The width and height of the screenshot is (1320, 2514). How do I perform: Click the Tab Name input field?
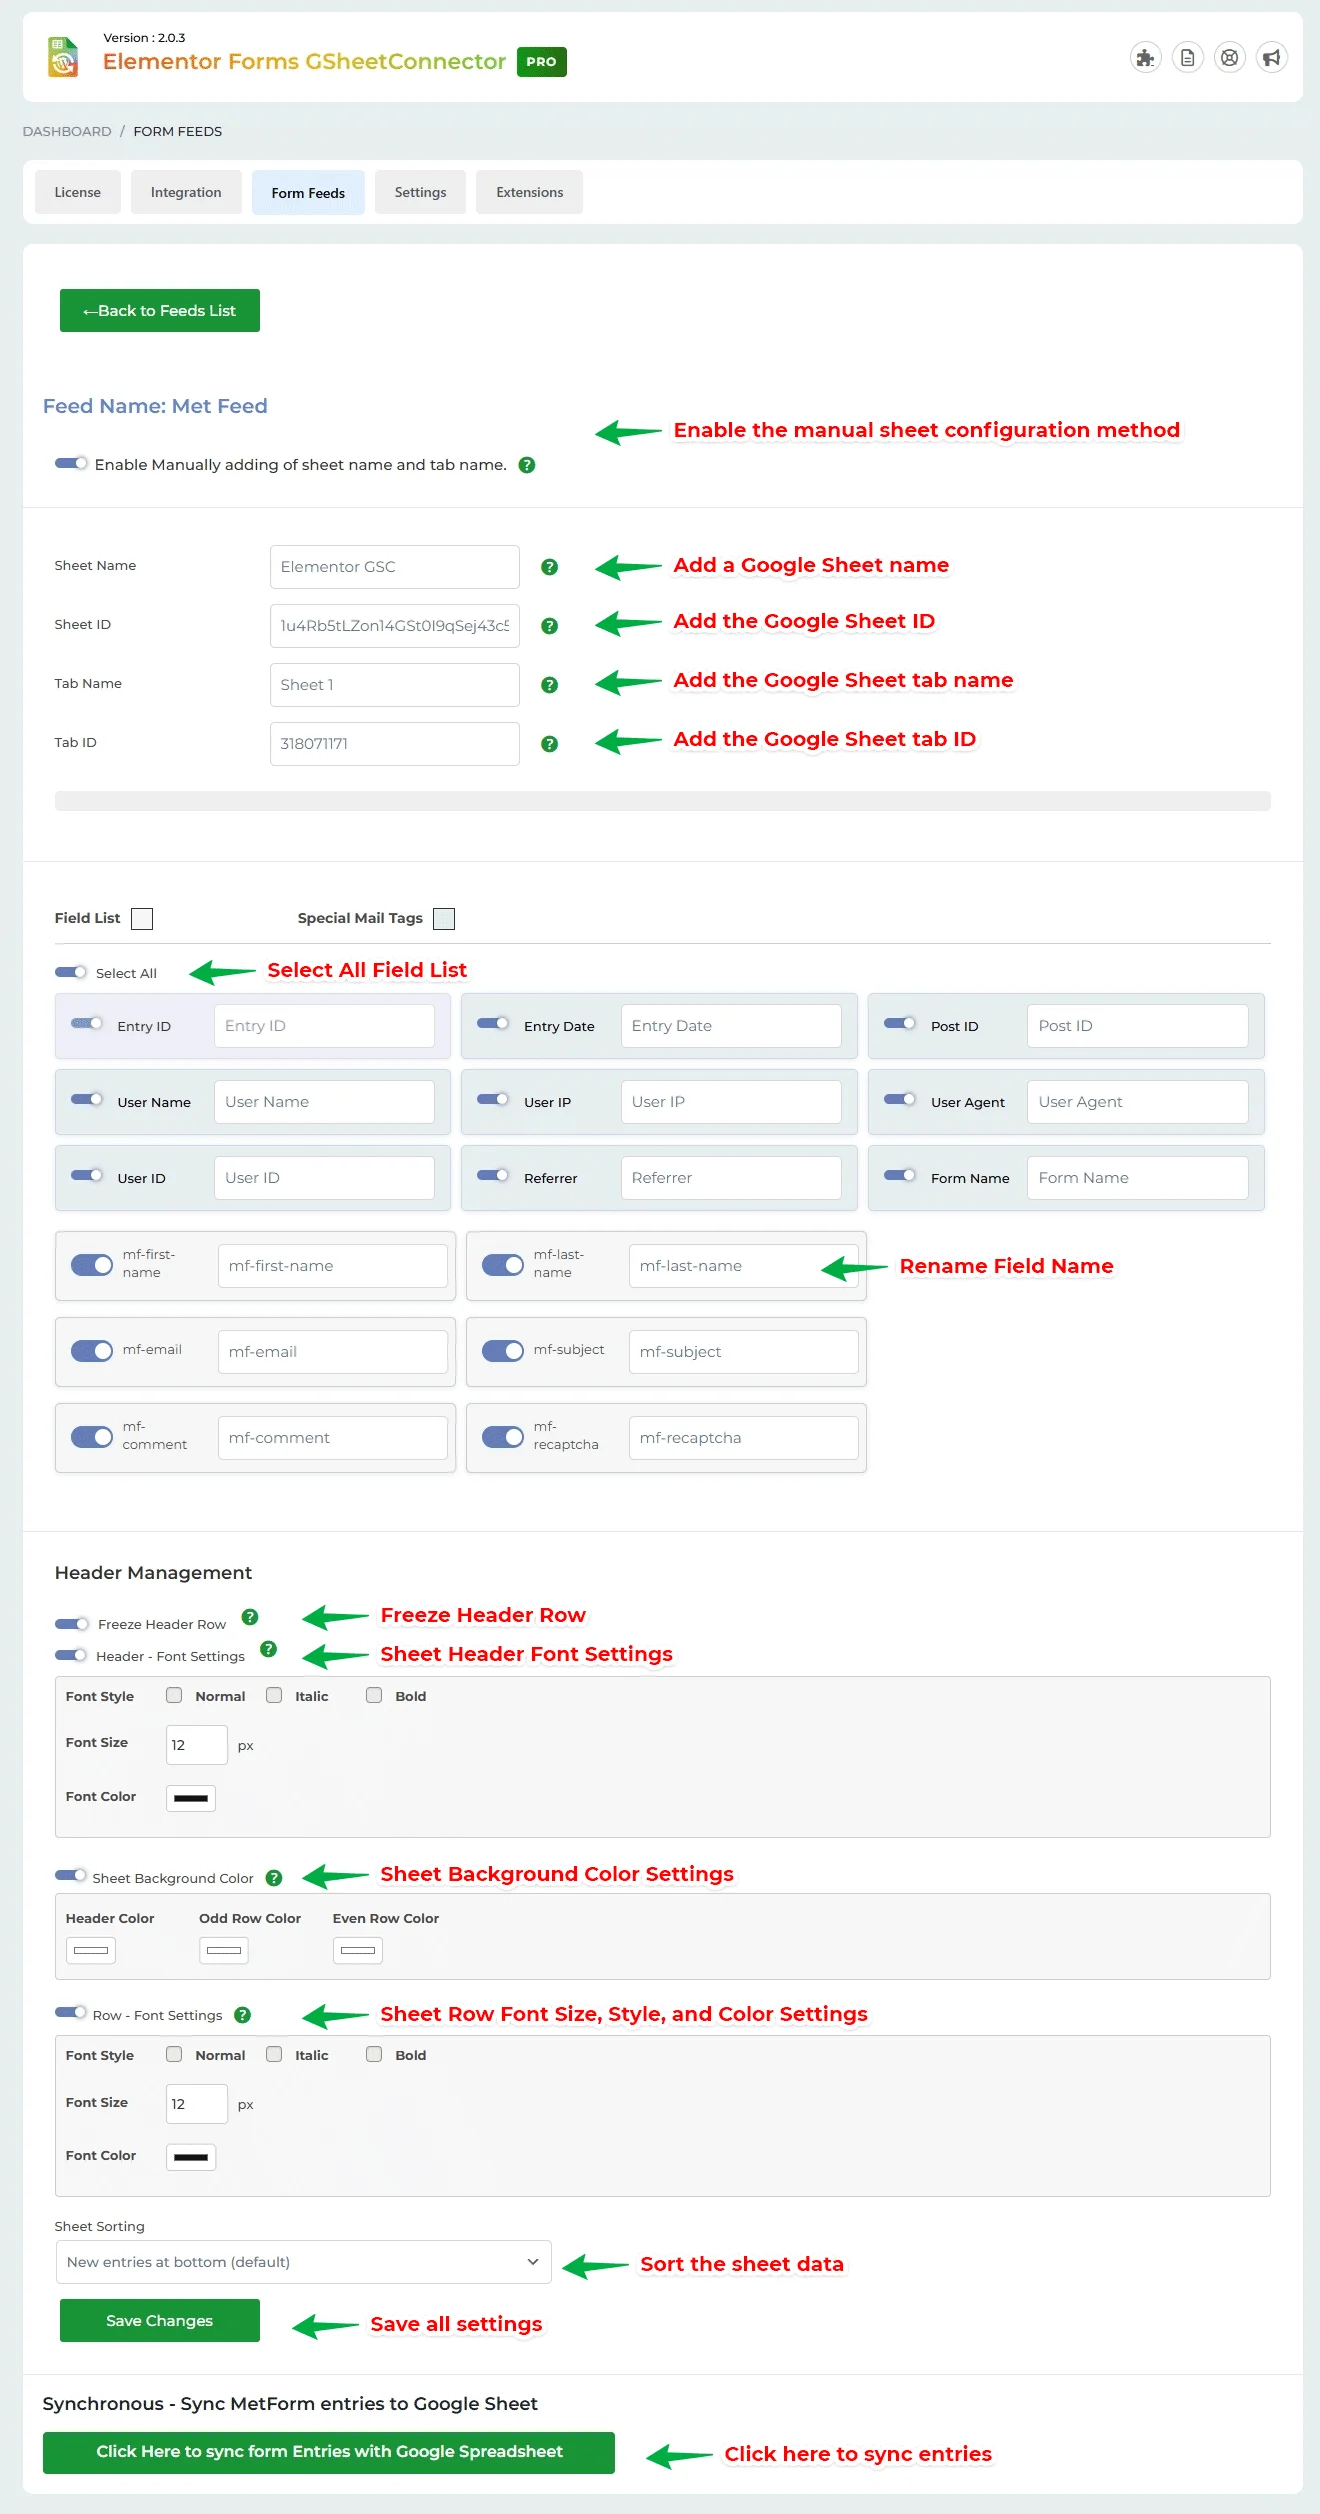pyautogui.click(x=395, y=685)
